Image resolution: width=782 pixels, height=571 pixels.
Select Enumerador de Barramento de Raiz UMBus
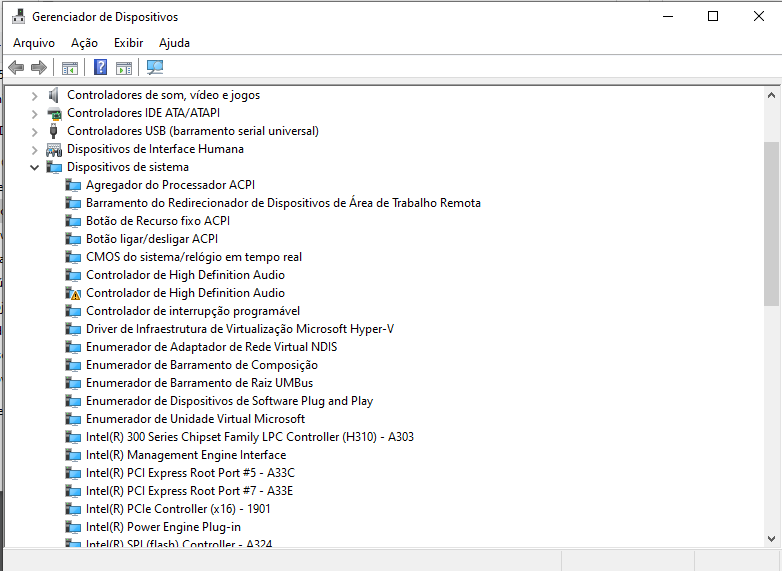coord(199,383)
